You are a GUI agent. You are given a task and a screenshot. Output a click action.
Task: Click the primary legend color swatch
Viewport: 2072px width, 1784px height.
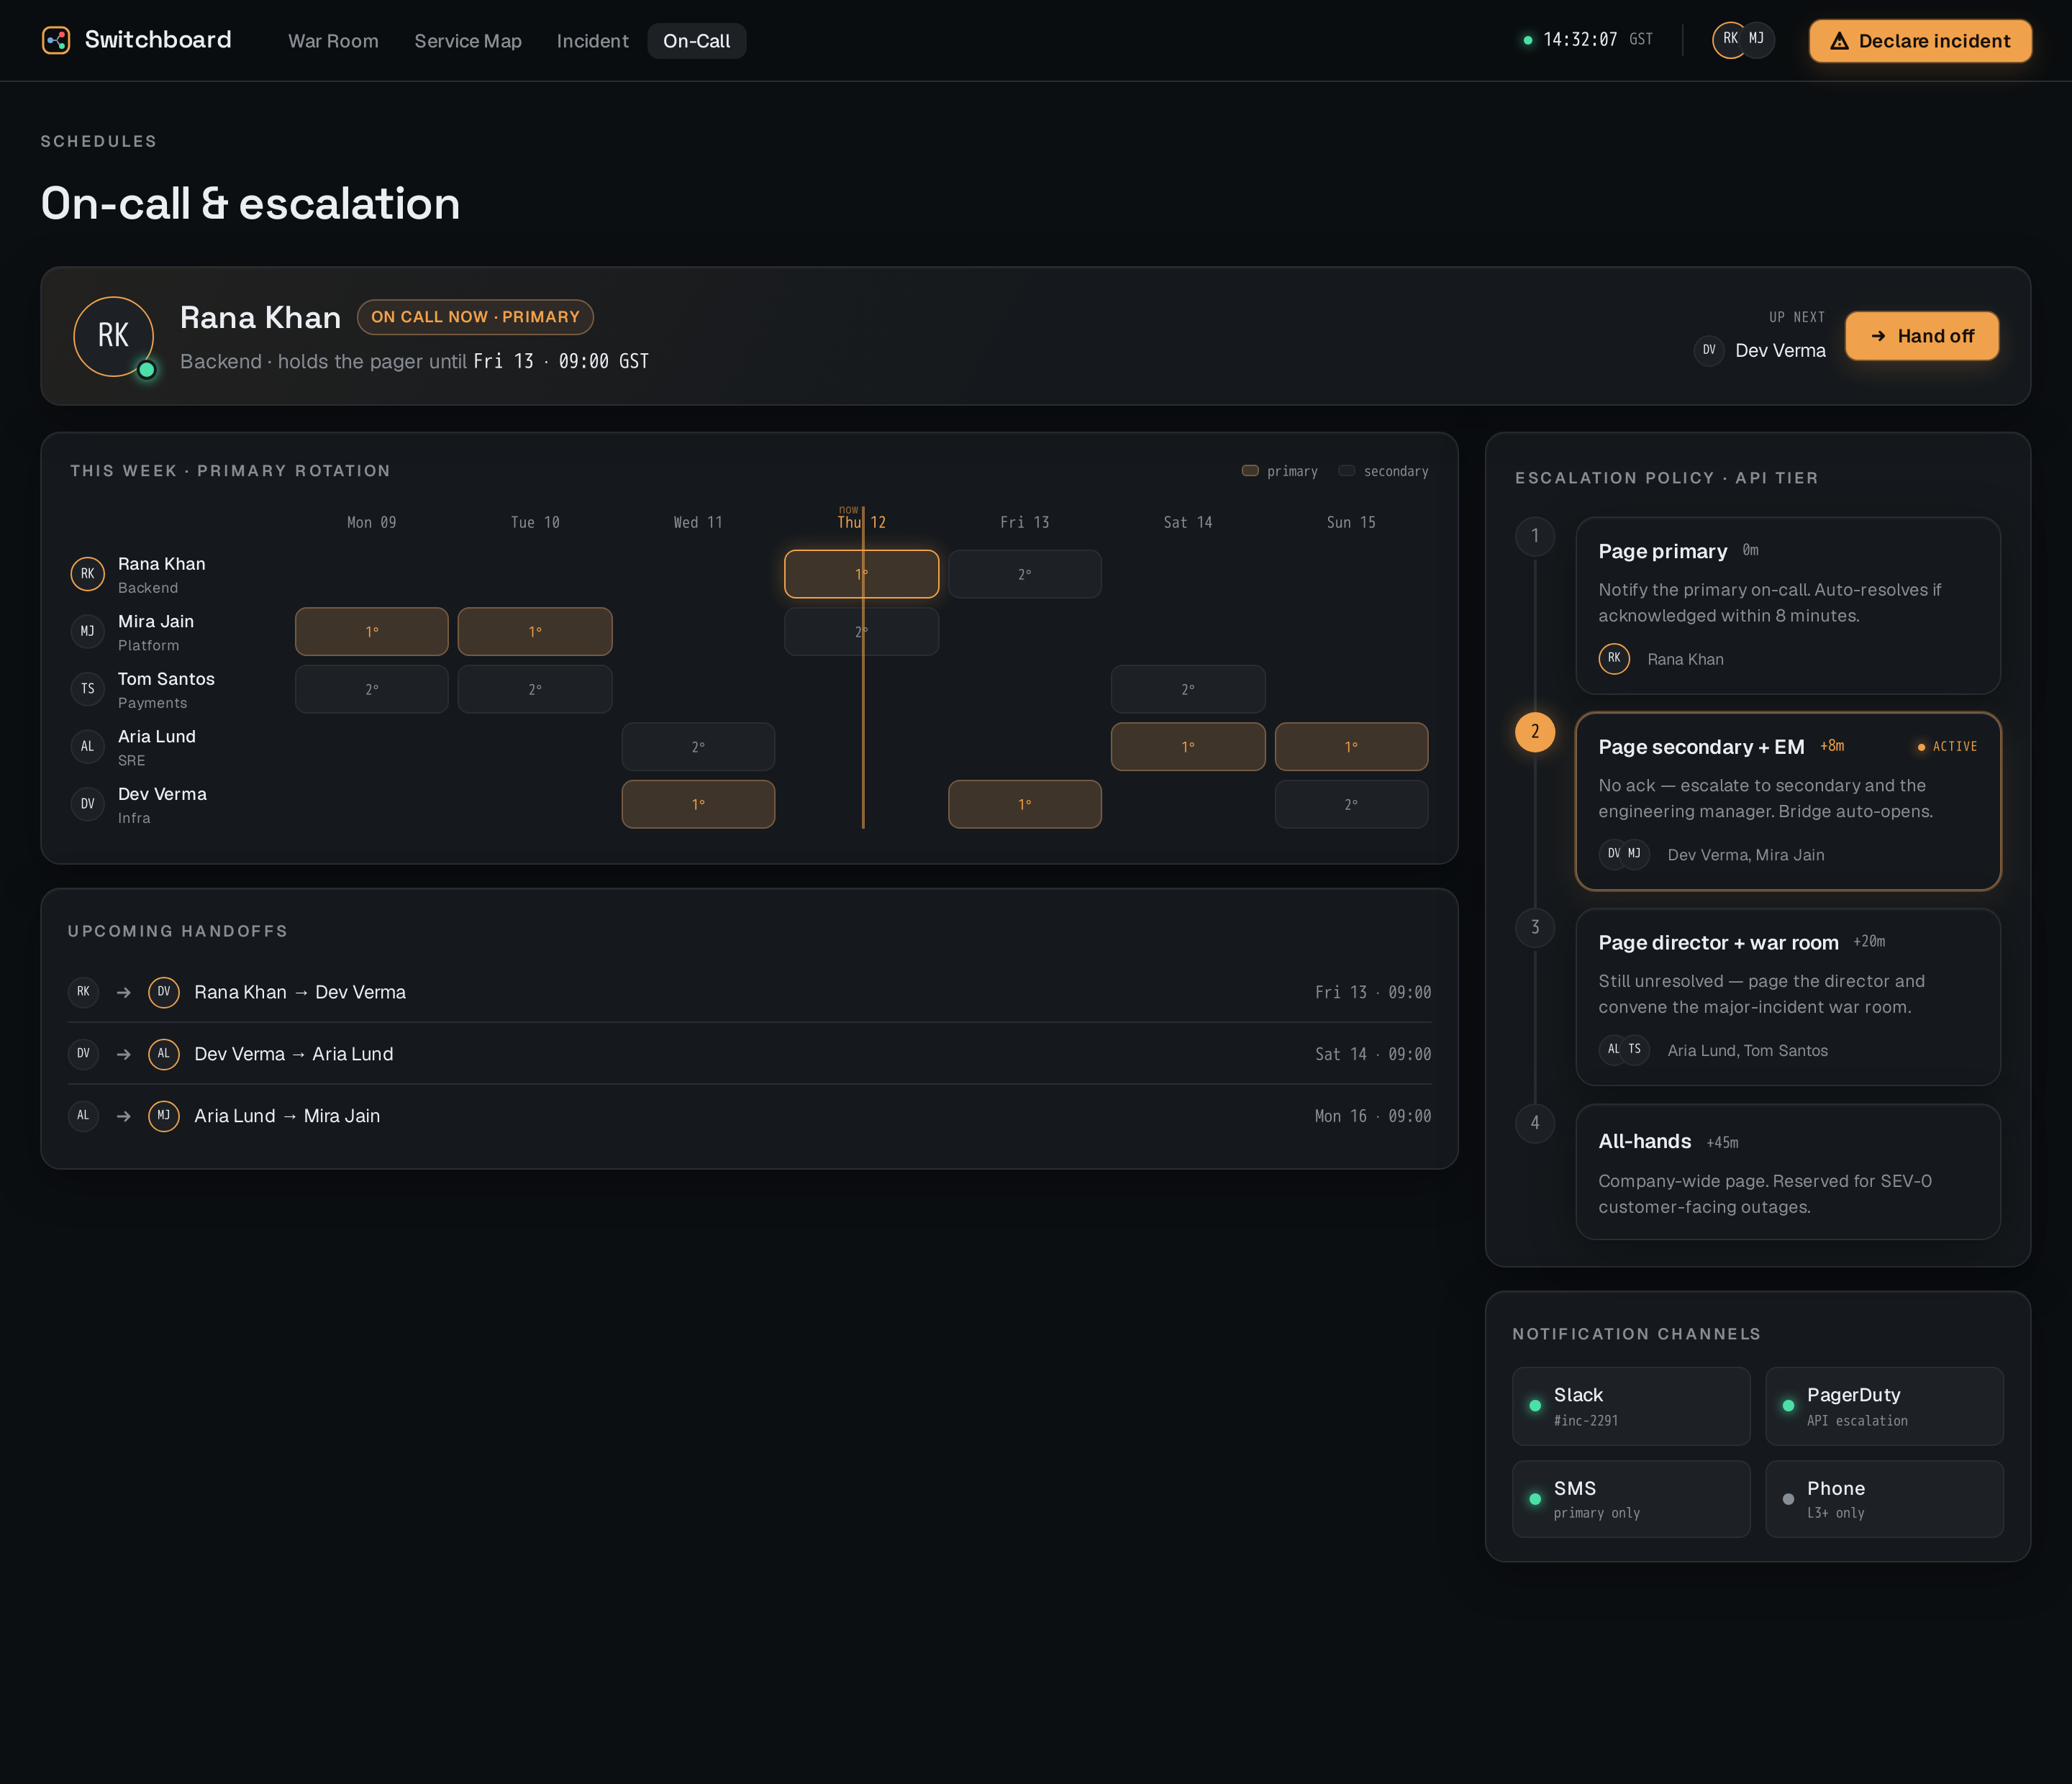pos(1250,471)
